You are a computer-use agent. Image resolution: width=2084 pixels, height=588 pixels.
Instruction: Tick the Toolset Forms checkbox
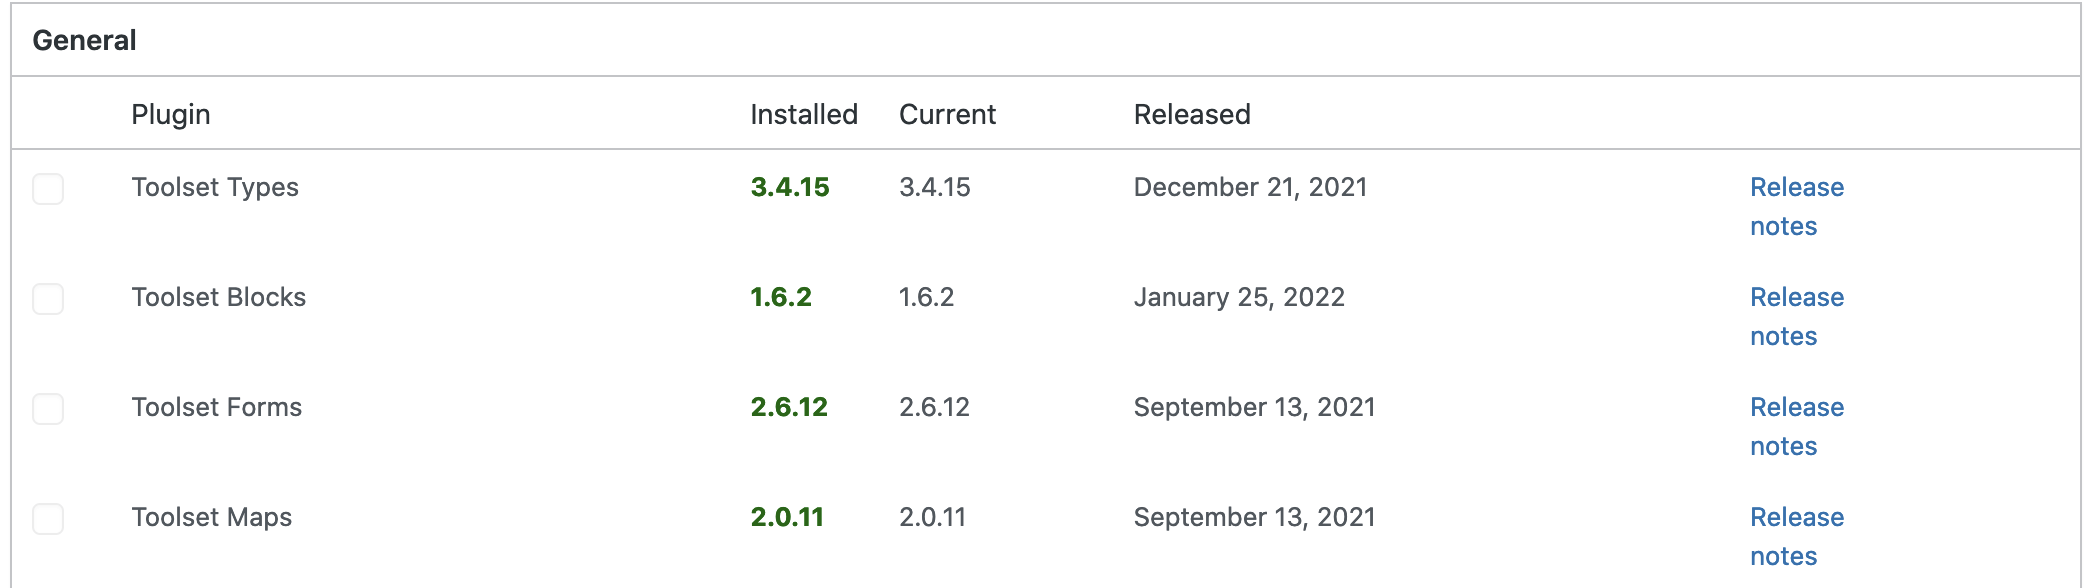[48, 409]
